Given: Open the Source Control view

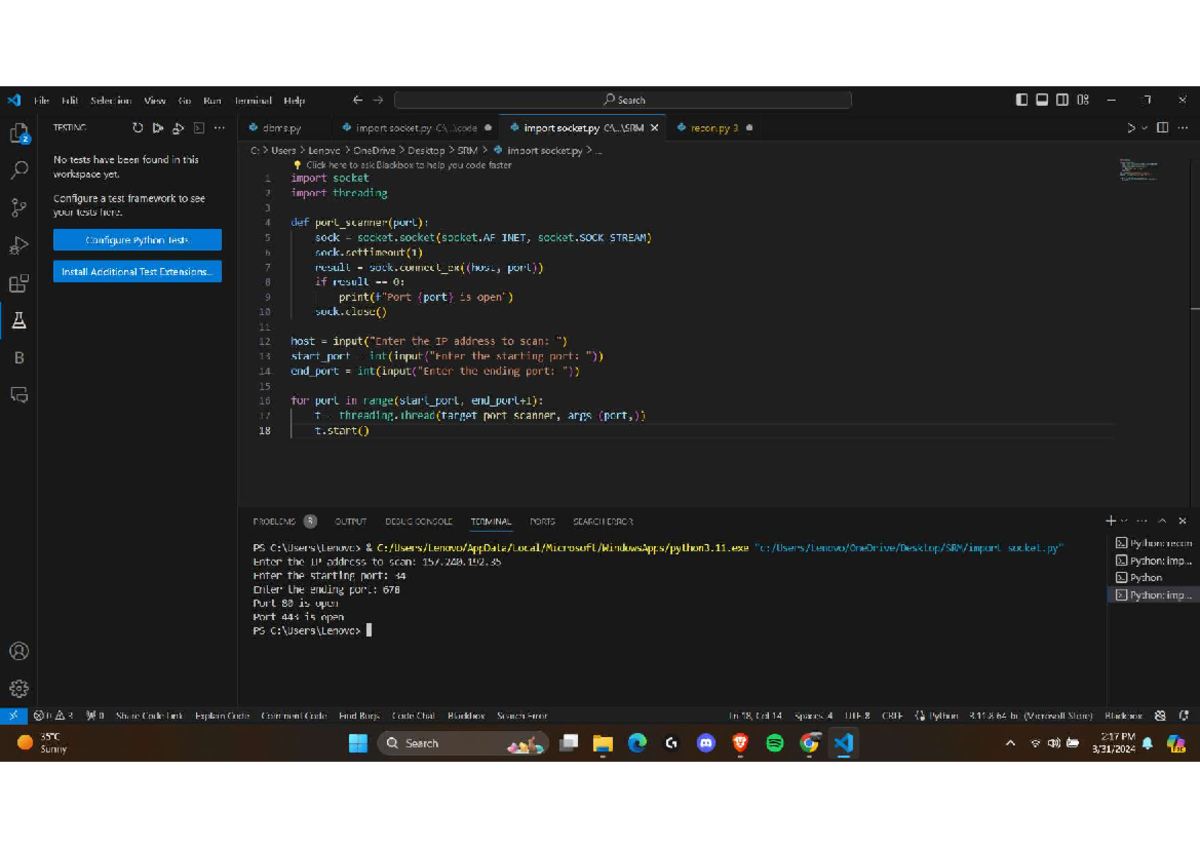Looking at the screenshot, I should click(x=17, y=208).
